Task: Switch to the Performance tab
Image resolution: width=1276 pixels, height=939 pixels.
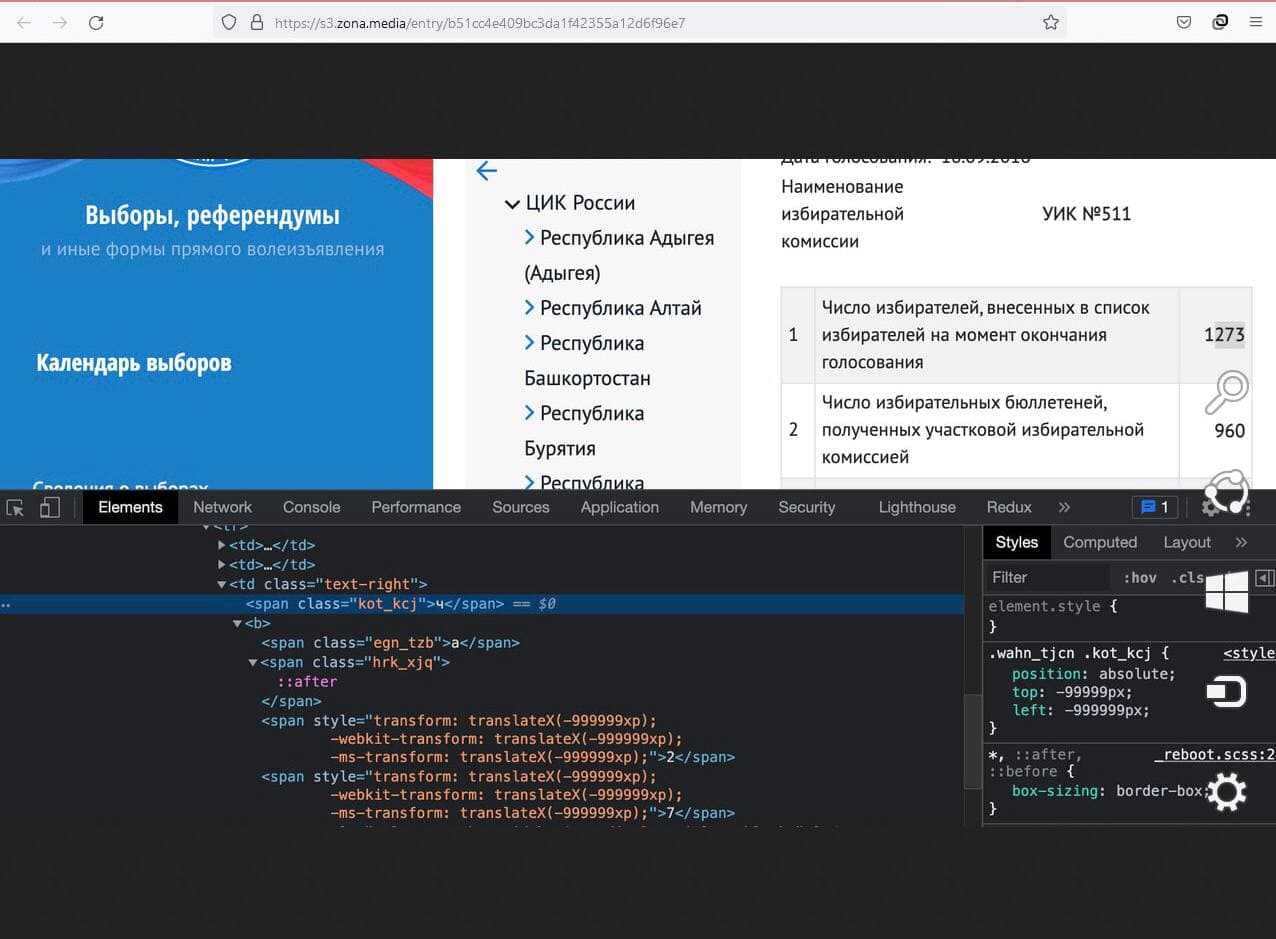Action: [x=416, y=507]
